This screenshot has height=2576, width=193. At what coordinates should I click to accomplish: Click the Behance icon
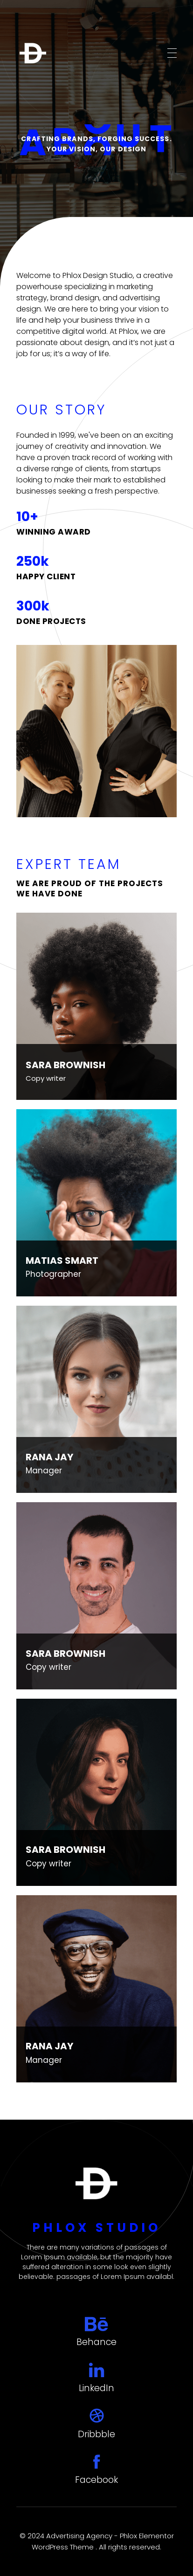click(x=96, y=2323)
